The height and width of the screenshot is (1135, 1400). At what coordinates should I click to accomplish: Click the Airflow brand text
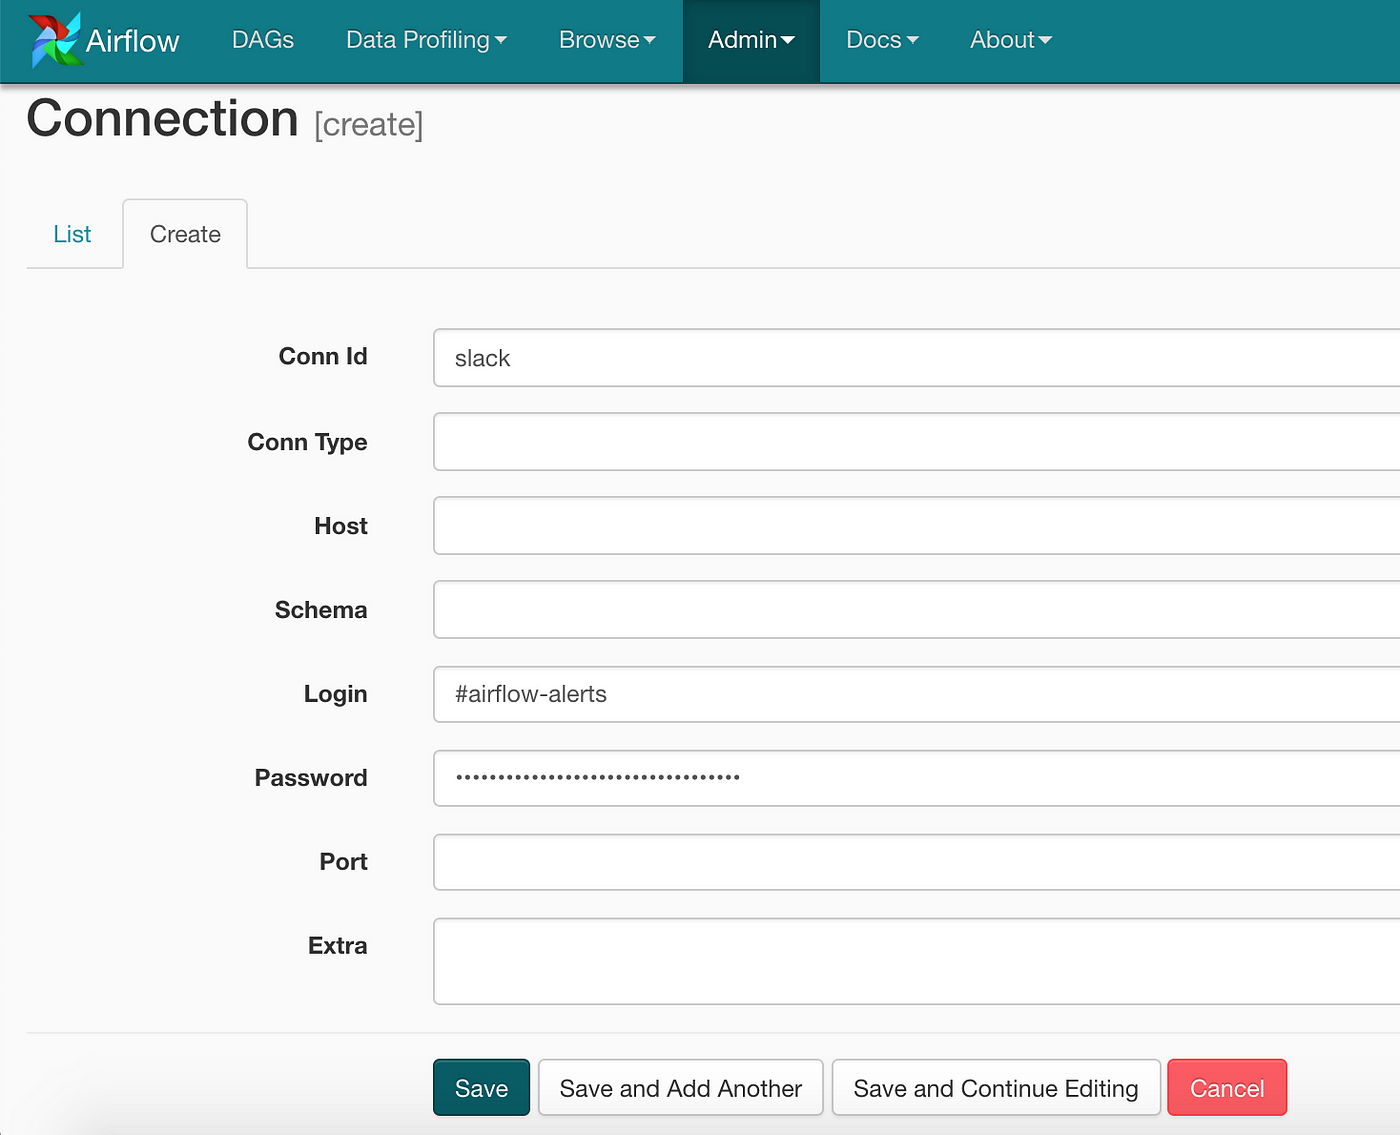[x=132, y=41]
